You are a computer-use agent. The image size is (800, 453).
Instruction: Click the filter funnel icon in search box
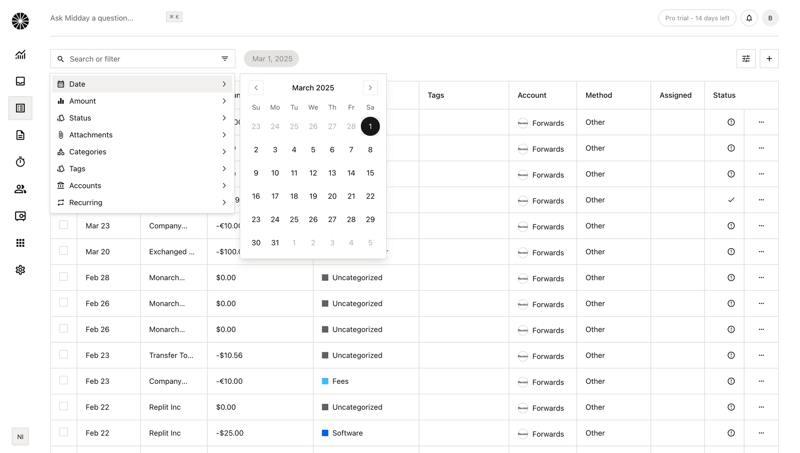pos(225,59)
